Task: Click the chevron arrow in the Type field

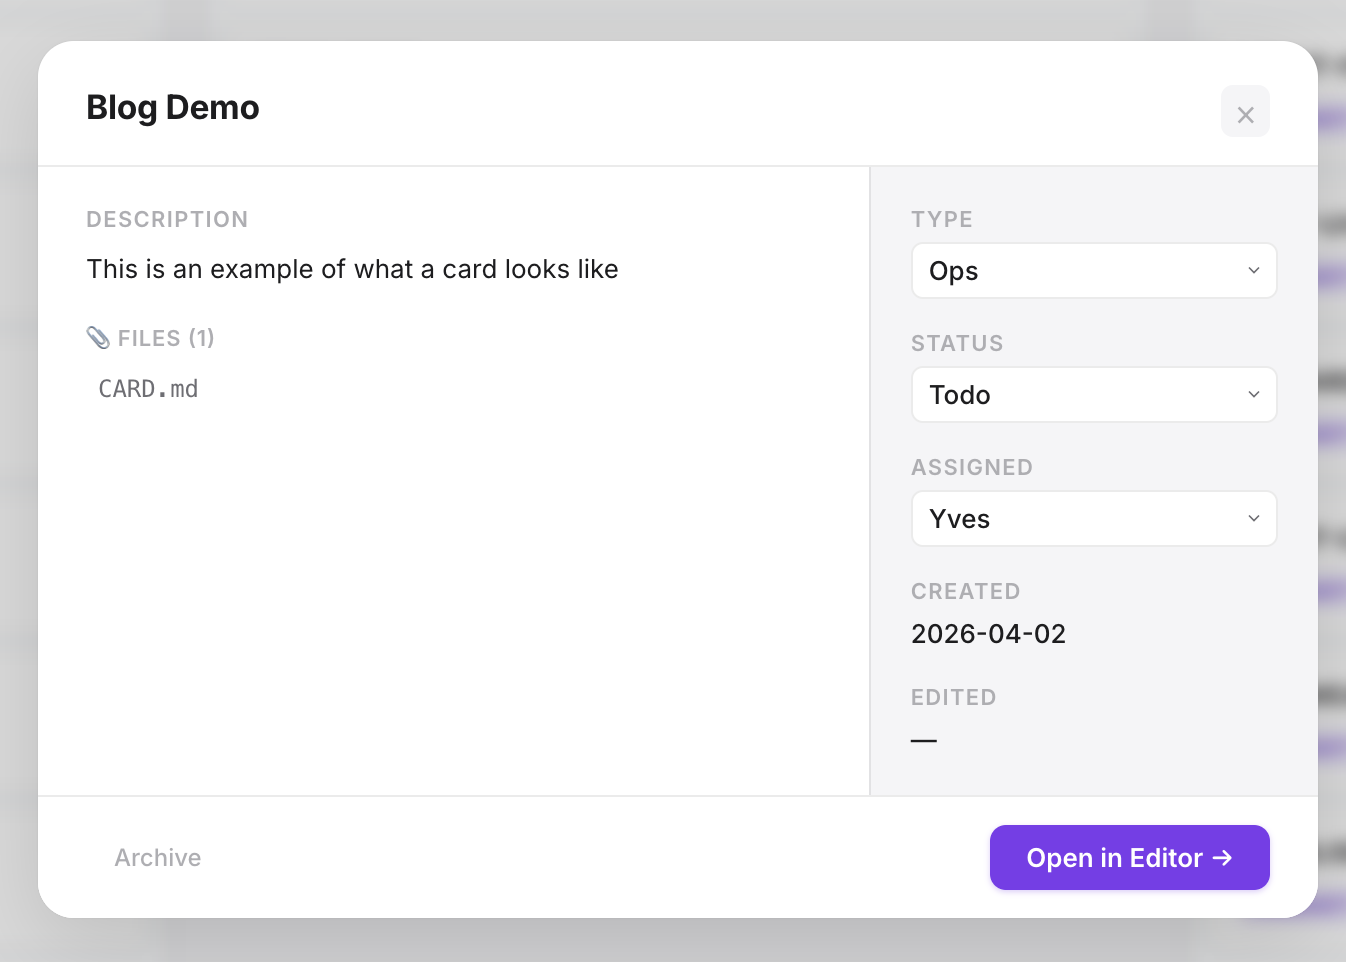Action: click(x=1253, y=271)
